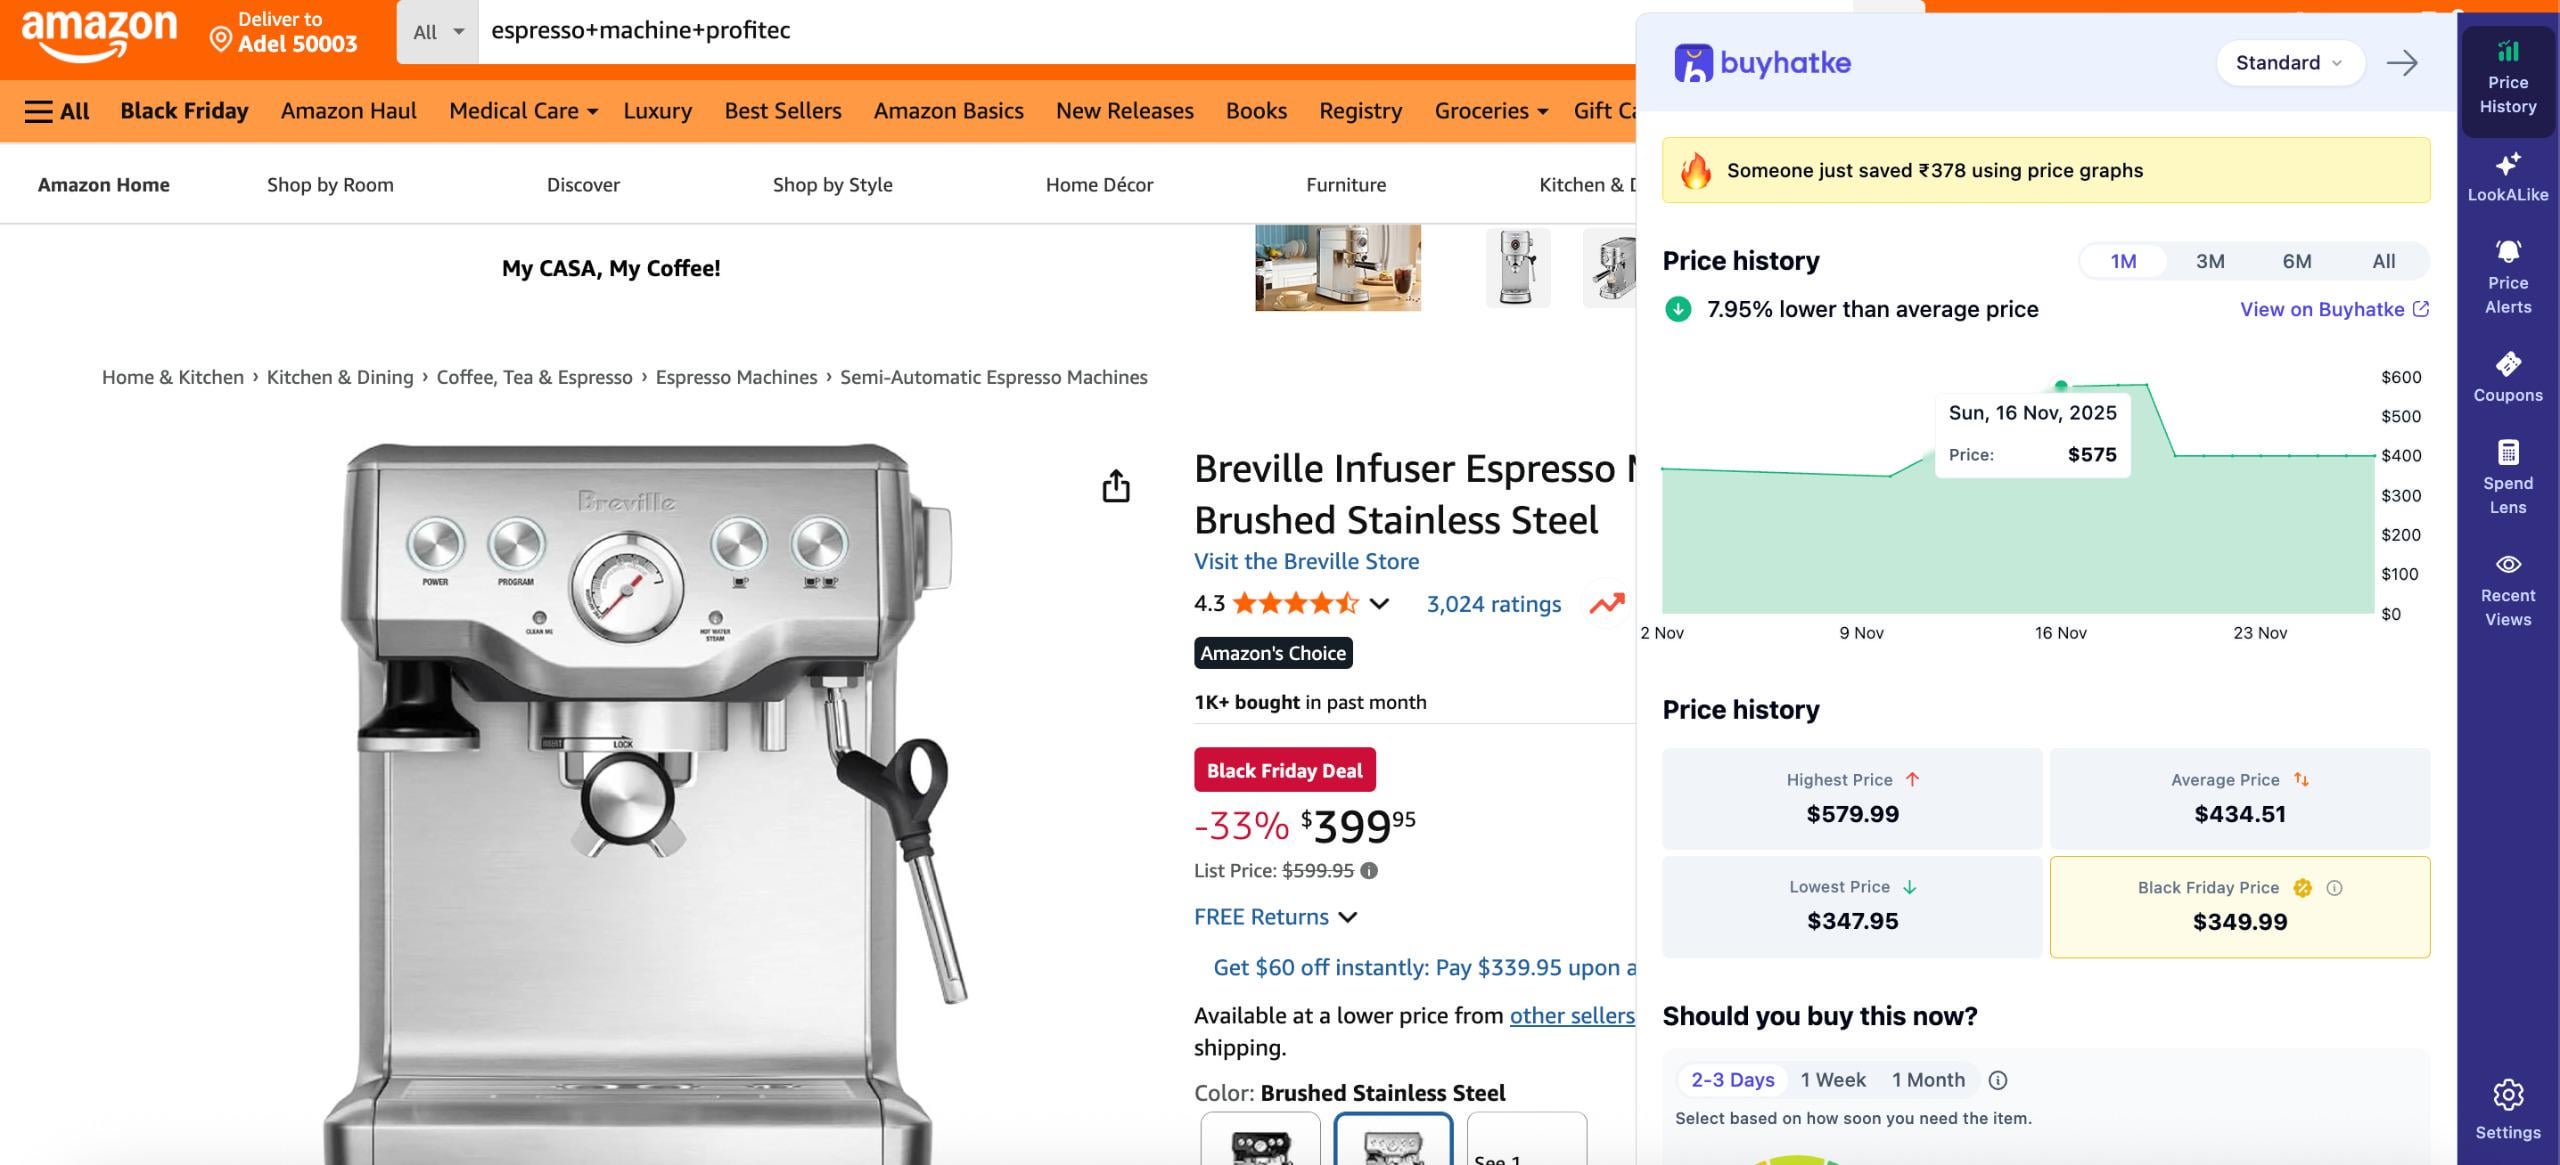Open Best Sellers nav menu item
2560x1165 pixels.
tap(782, 111)
